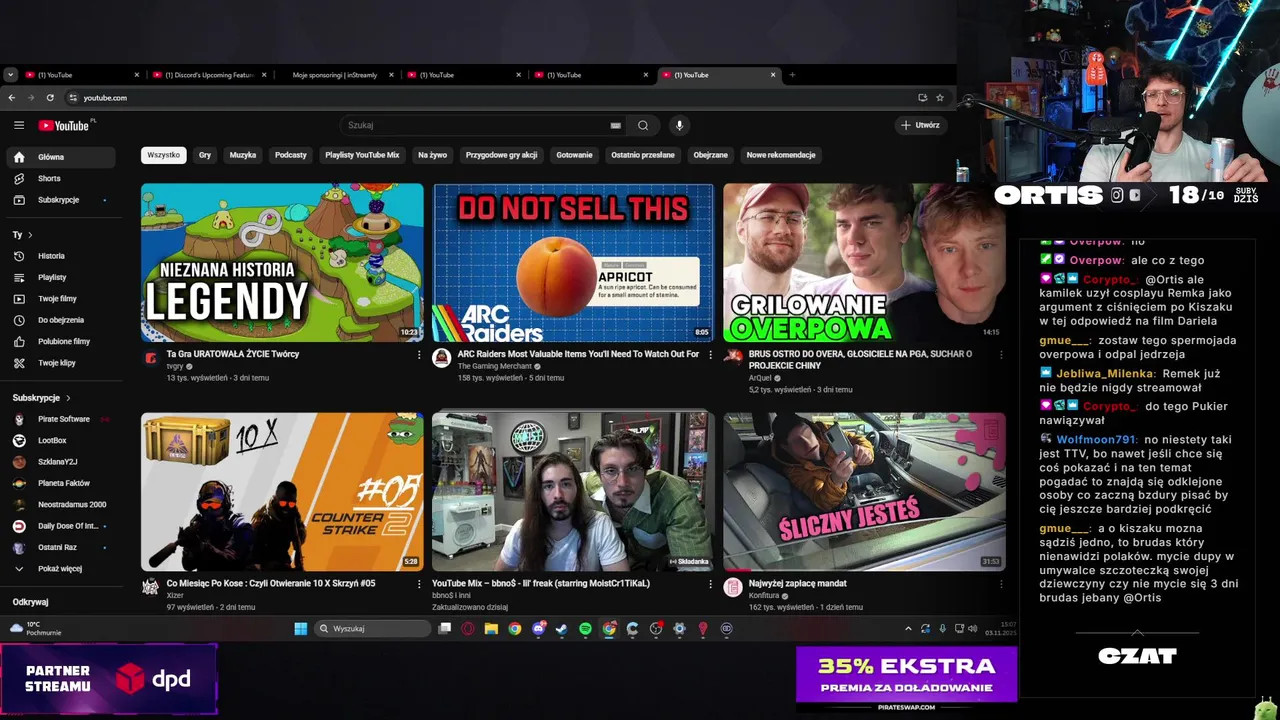This screenshot has height=720, width=1280.
Task: Collapse the CZAT panel arrow
Action: 1137,633
